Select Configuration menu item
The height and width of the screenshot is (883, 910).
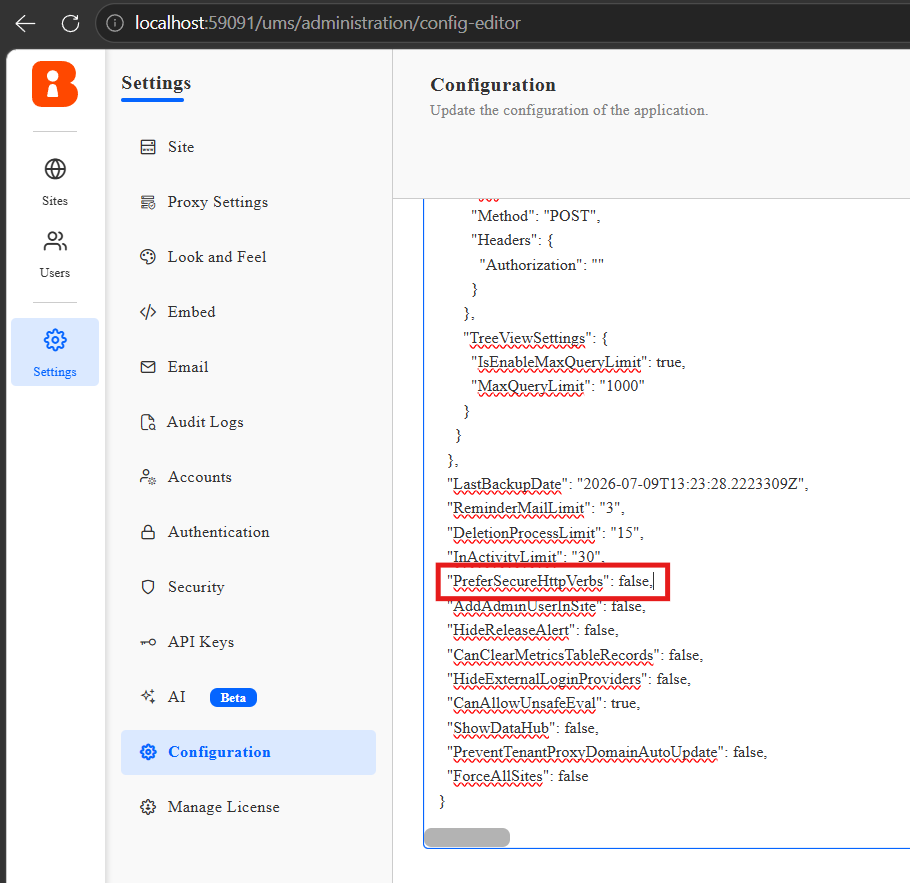(248, 752)
